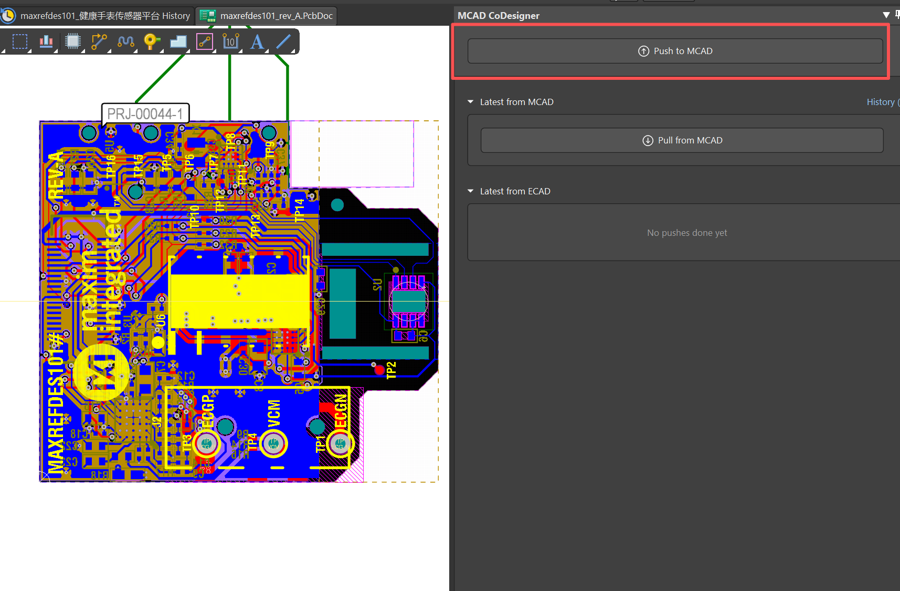Choose the Polygon Pour tool
Viewport: 900px width, 591px height.
pos(178,41)
